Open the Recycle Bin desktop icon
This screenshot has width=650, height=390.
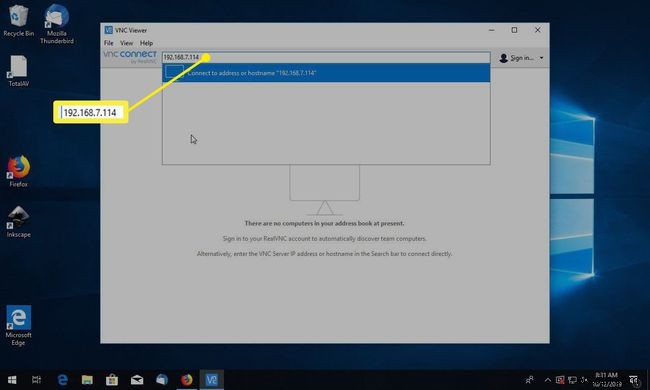[x=18, y=21]
